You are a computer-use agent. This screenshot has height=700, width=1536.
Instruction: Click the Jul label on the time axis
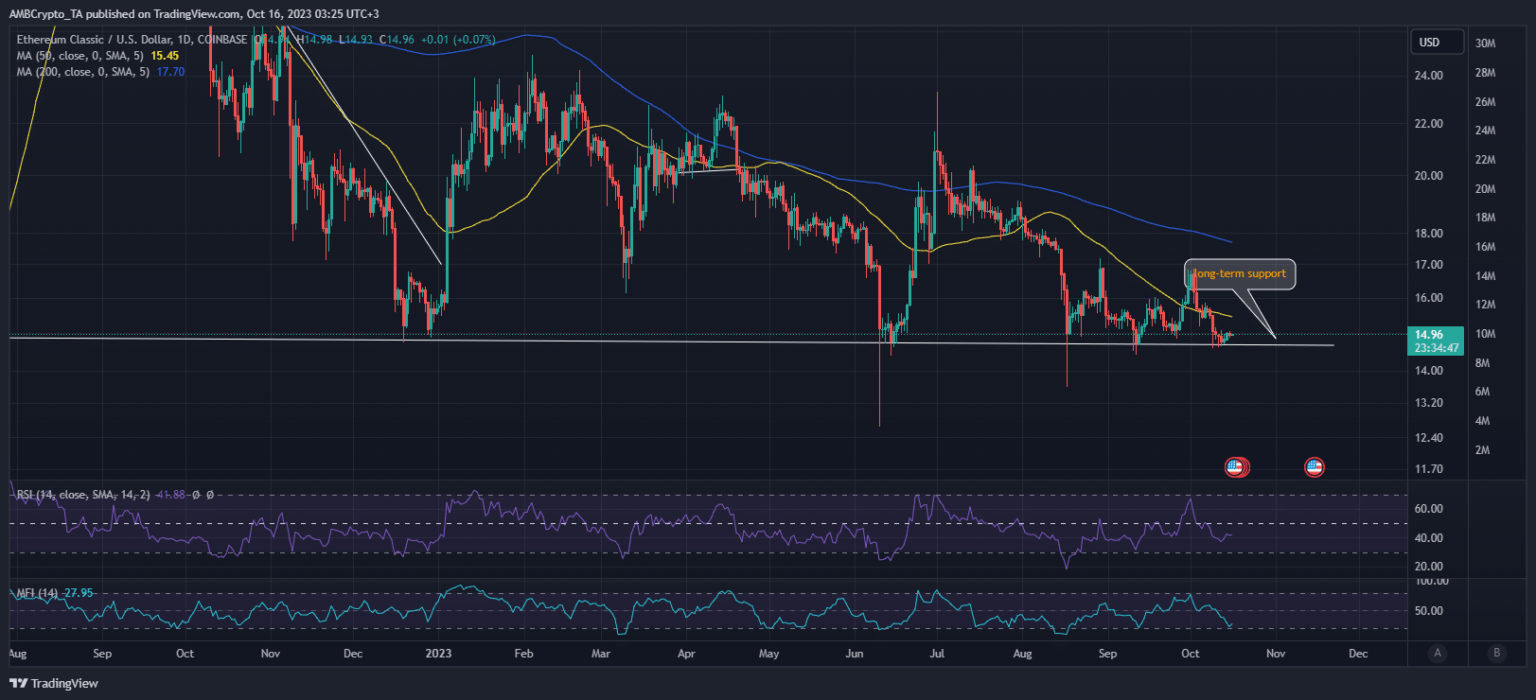937,654
